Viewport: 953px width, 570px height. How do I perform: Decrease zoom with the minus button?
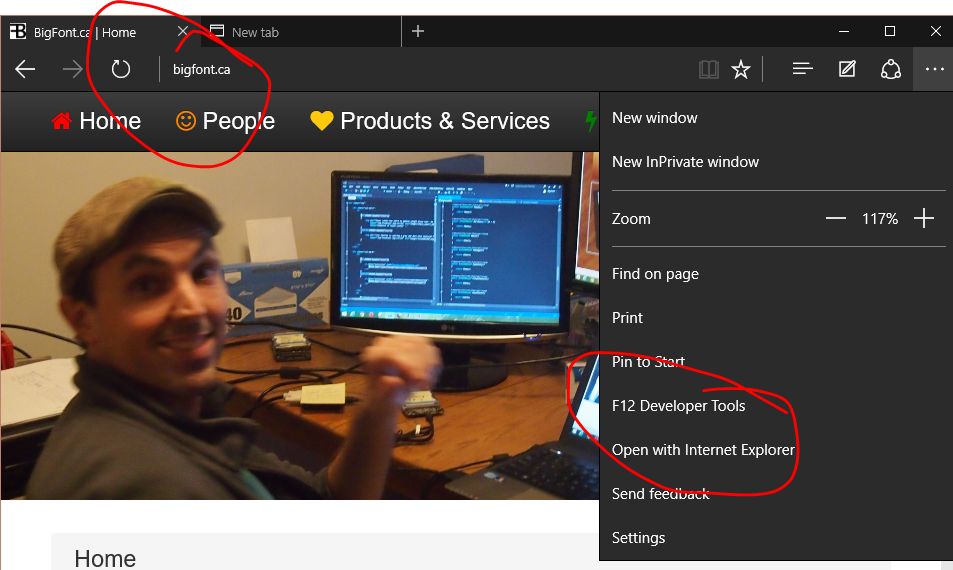[836, 218]
